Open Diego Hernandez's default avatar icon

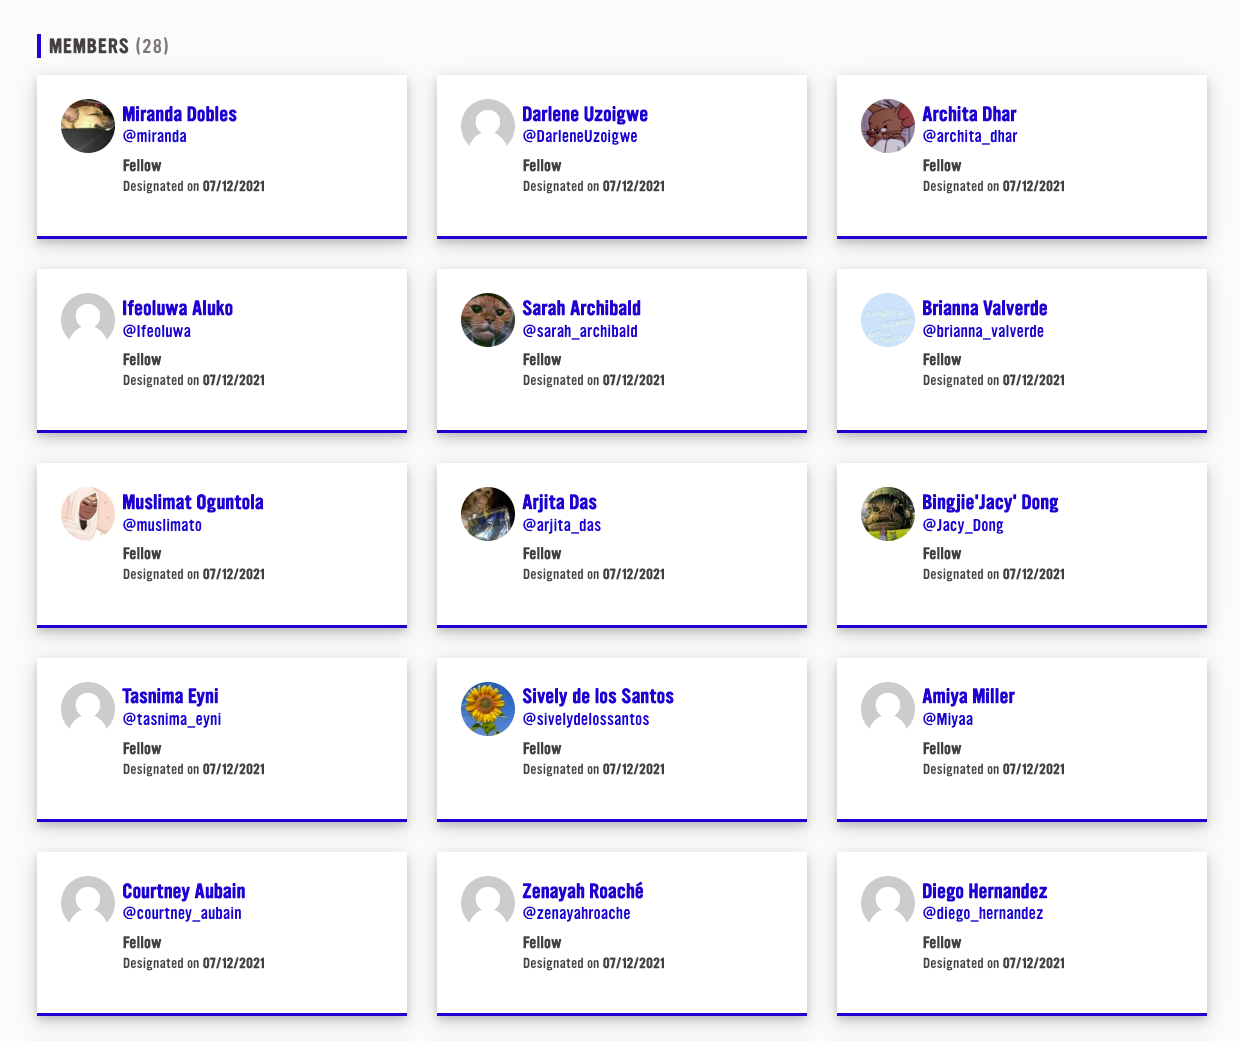pos(888,903)
